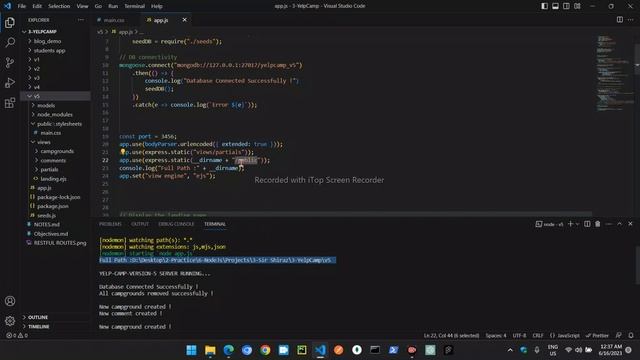This screenshot has width=640, height=360.
Task: Open the Help menu
Action: 157,6
